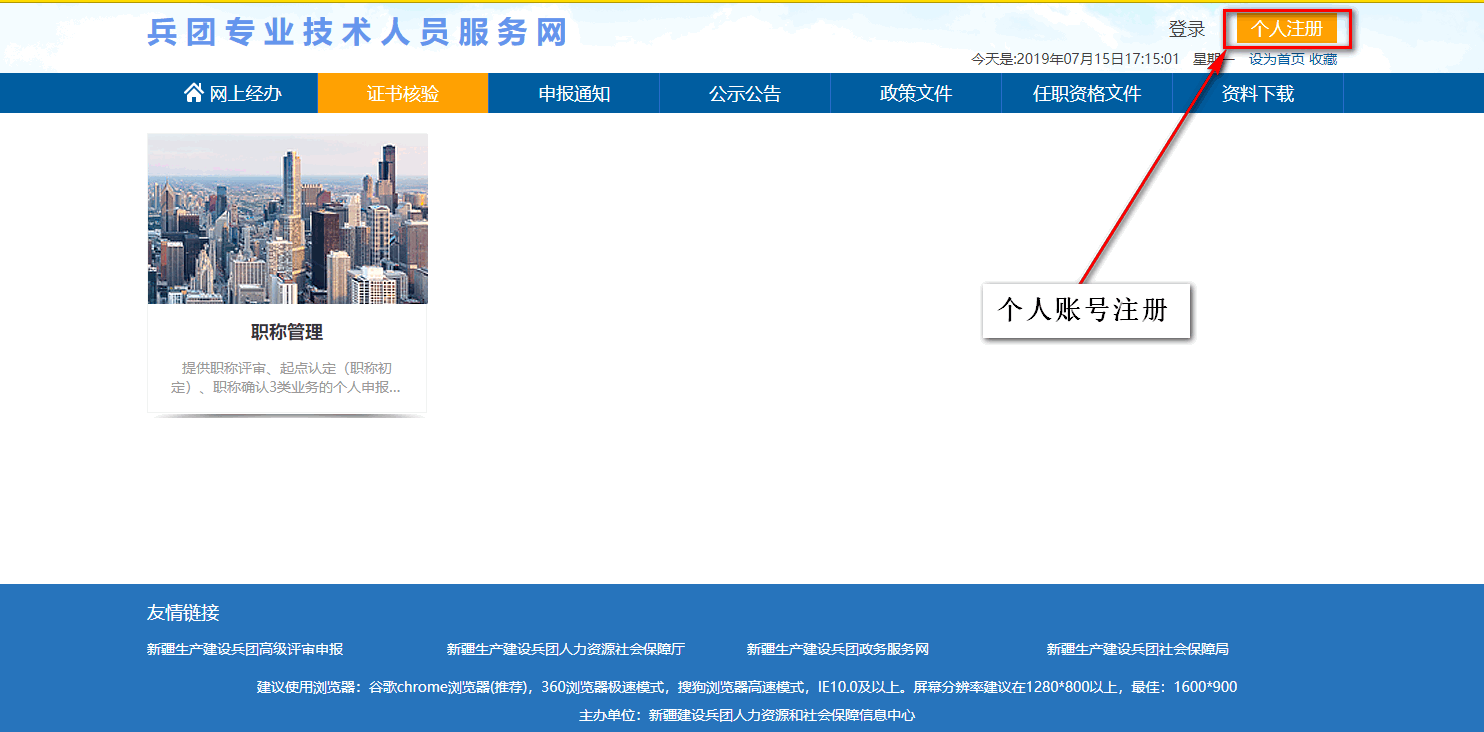The width and height of the screenshot is (1484, 732).
Task: Select the 职称管理 card title
Action: [x=287, y=332]
